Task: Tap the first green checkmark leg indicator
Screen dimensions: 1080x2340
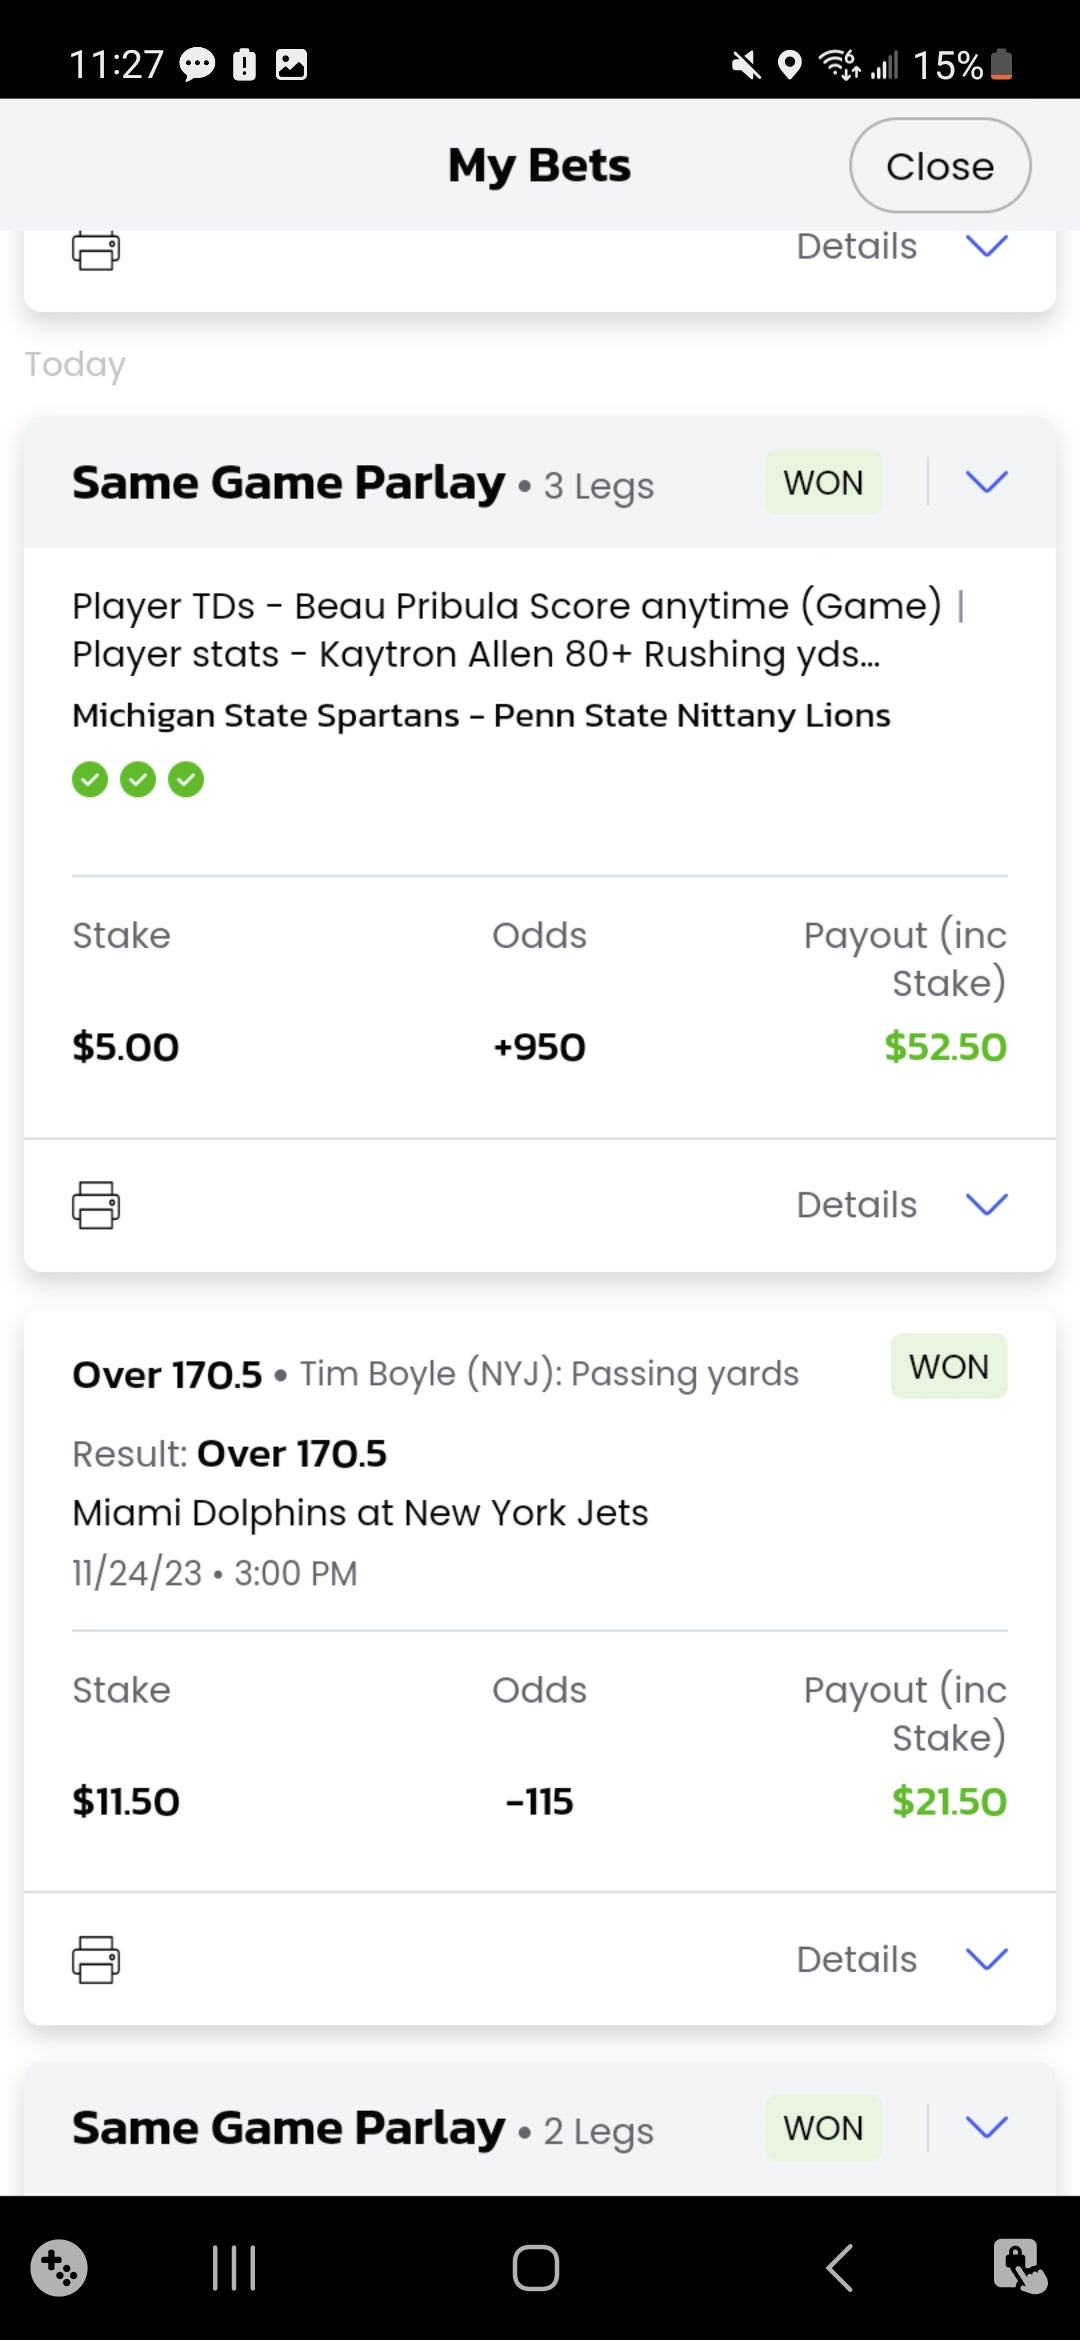Action: click(90, 779)
